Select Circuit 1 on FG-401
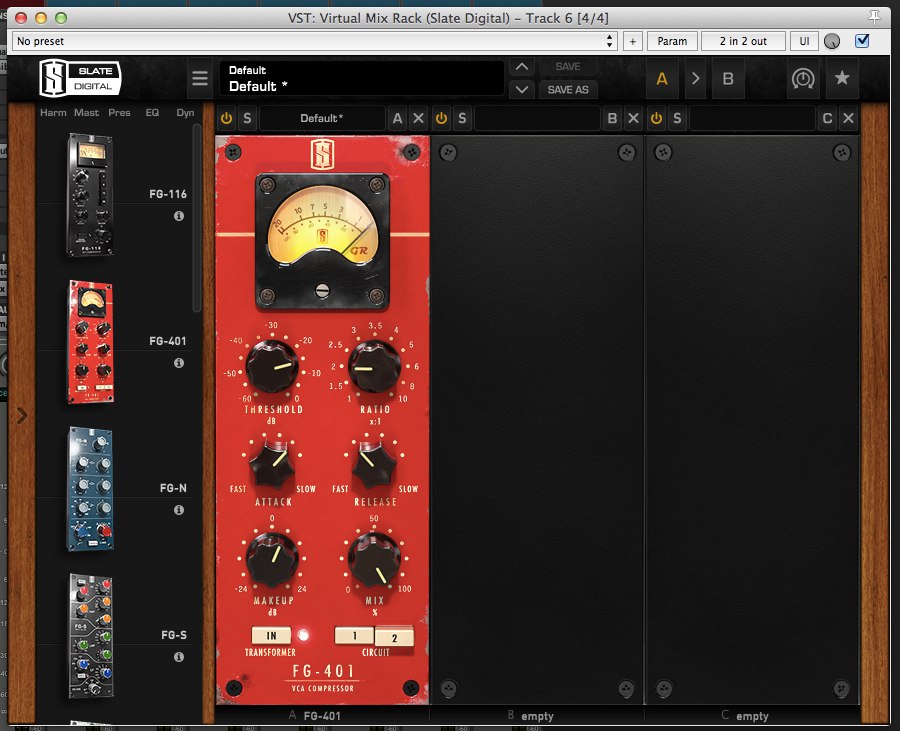The height and width of the screenshot is (731, 900). point(354,635)
